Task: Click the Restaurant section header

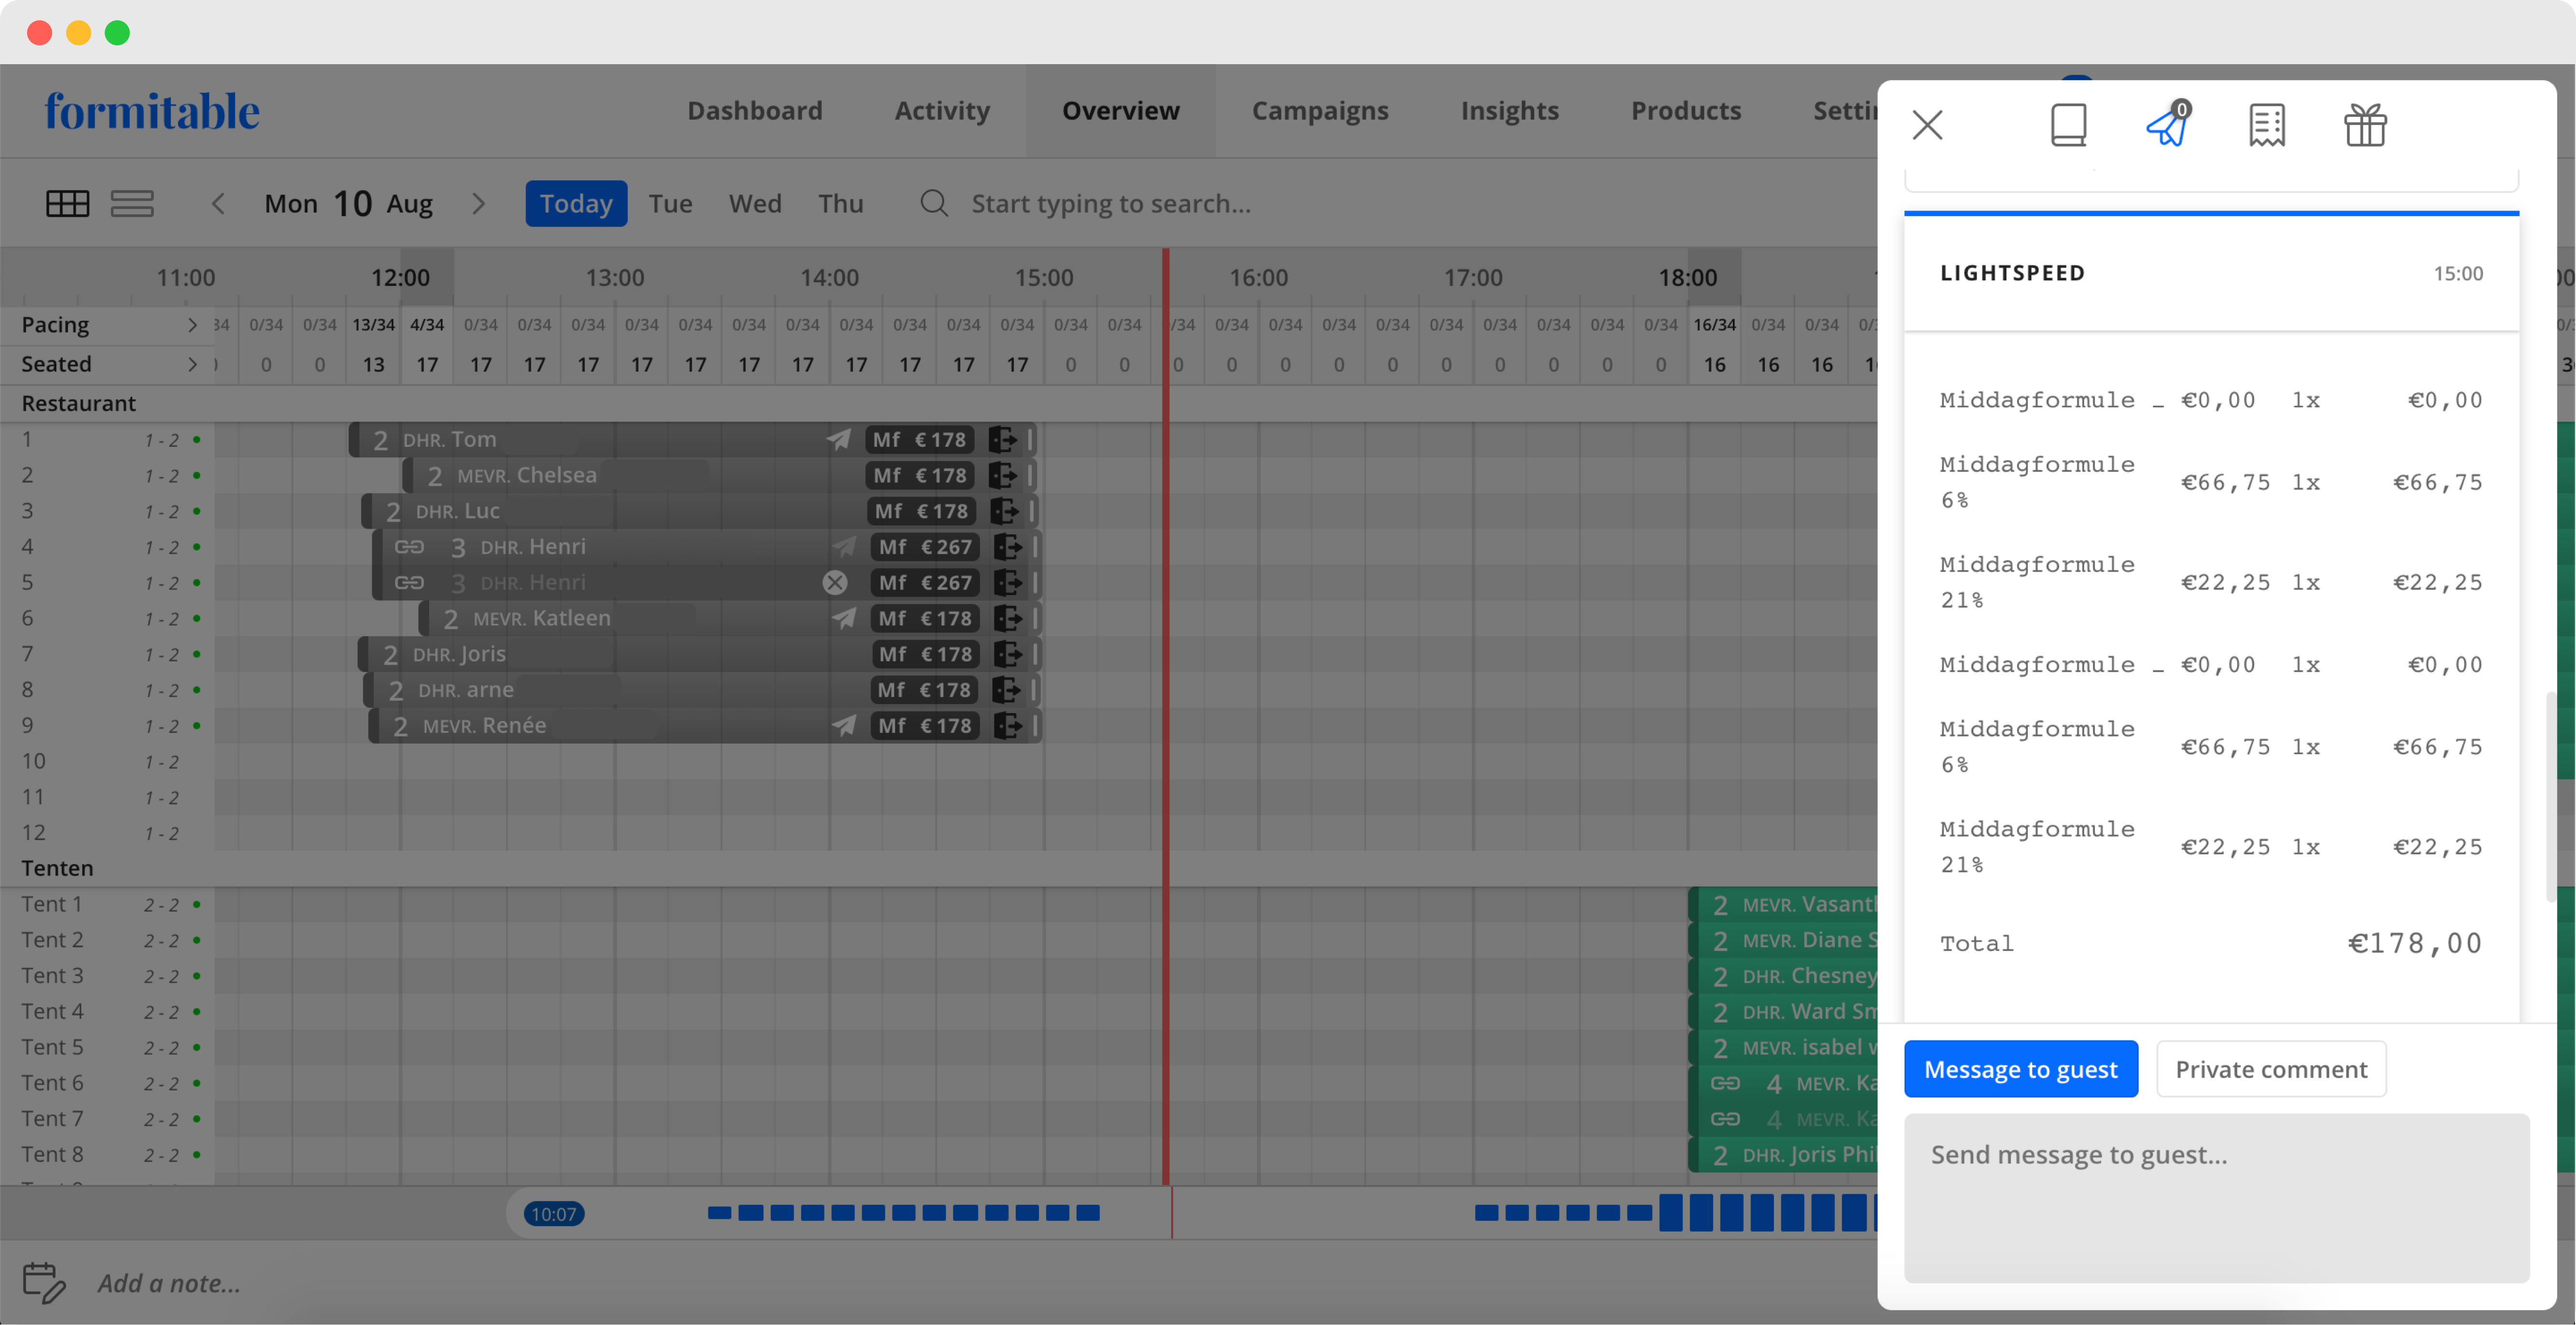Action: pos(79,403)
